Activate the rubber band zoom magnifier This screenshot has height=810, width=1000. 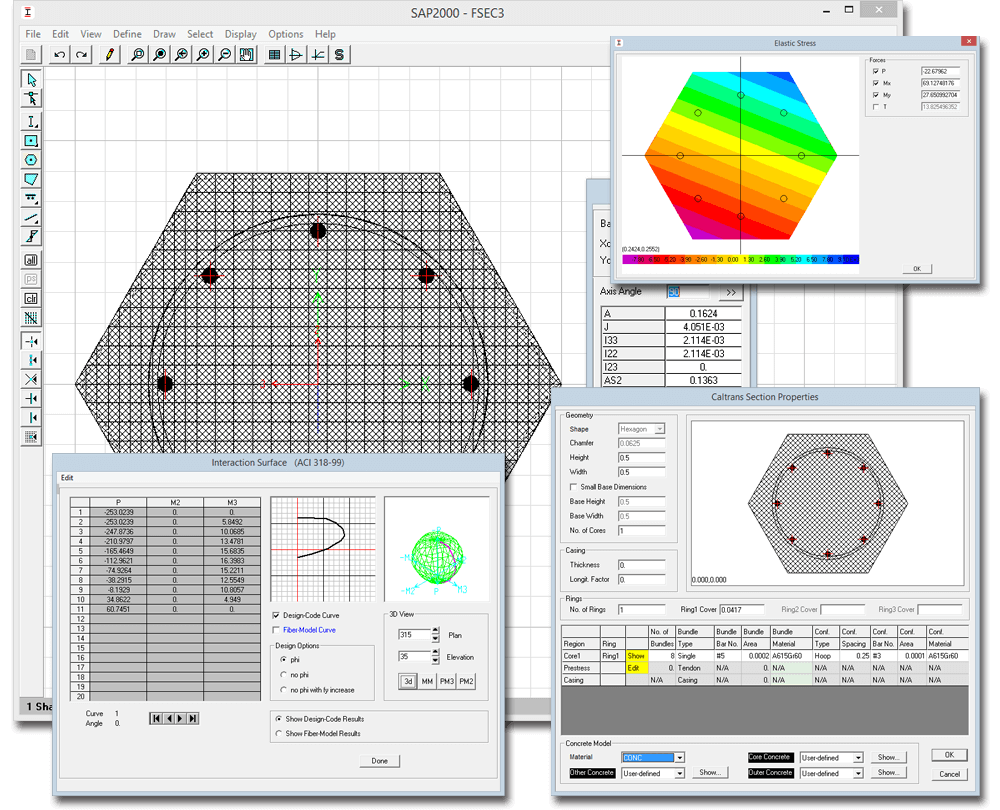point(137,55)
